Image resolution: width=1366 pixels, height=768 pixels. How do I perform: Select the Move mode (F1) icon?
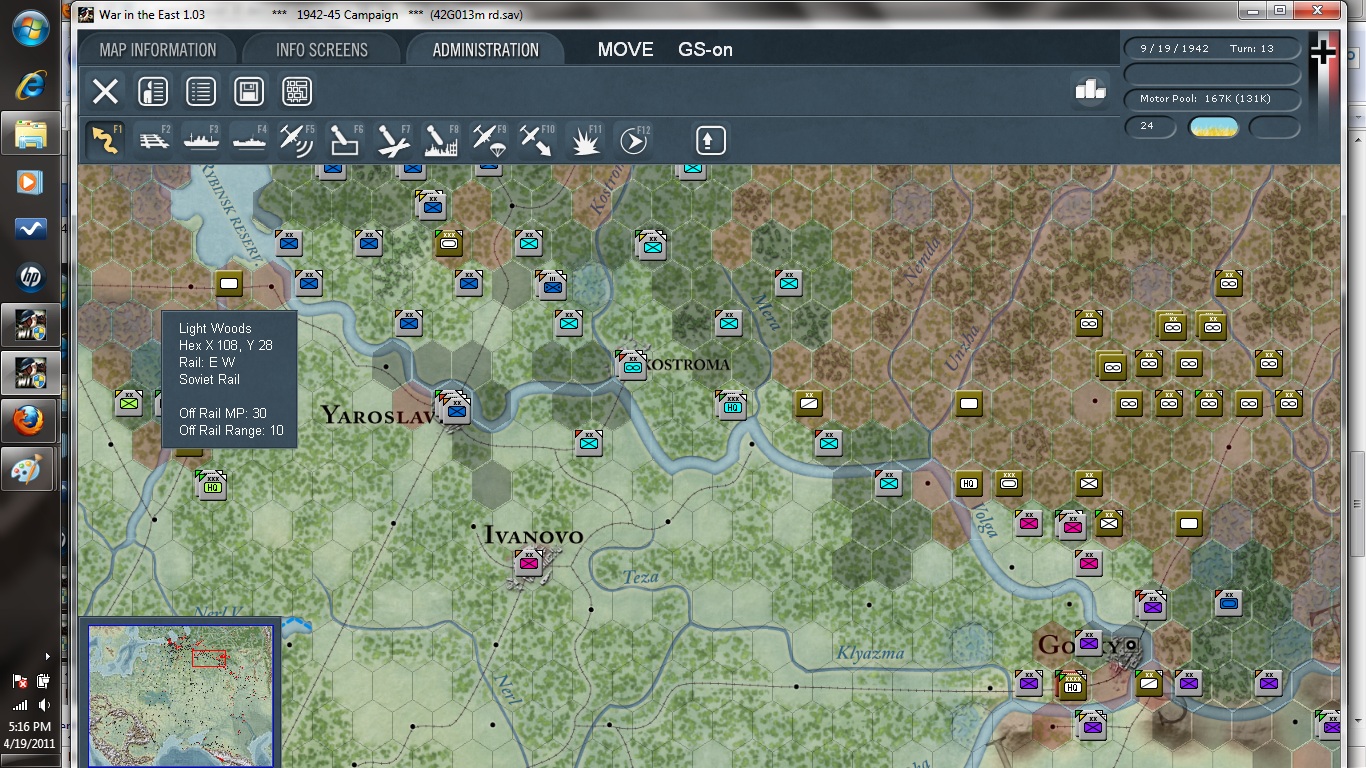coord(105,140)
